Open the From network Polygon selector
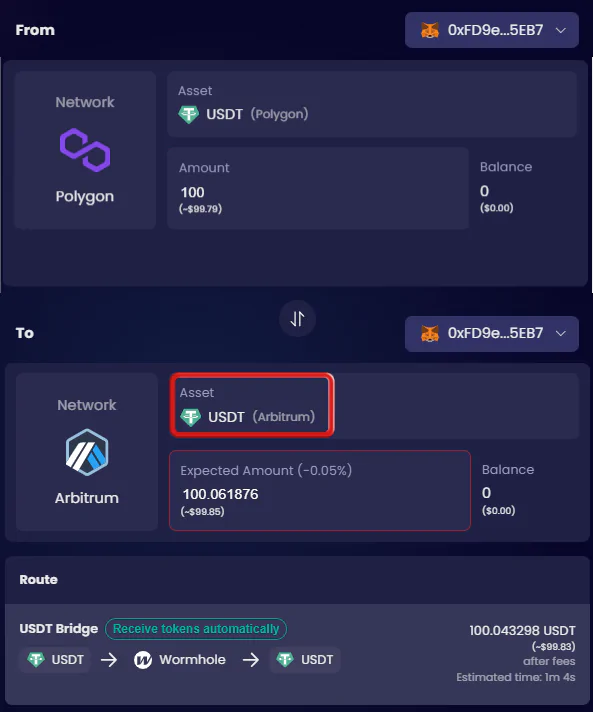Viewport: 593px width, 712px height. [x=85, y=150]
